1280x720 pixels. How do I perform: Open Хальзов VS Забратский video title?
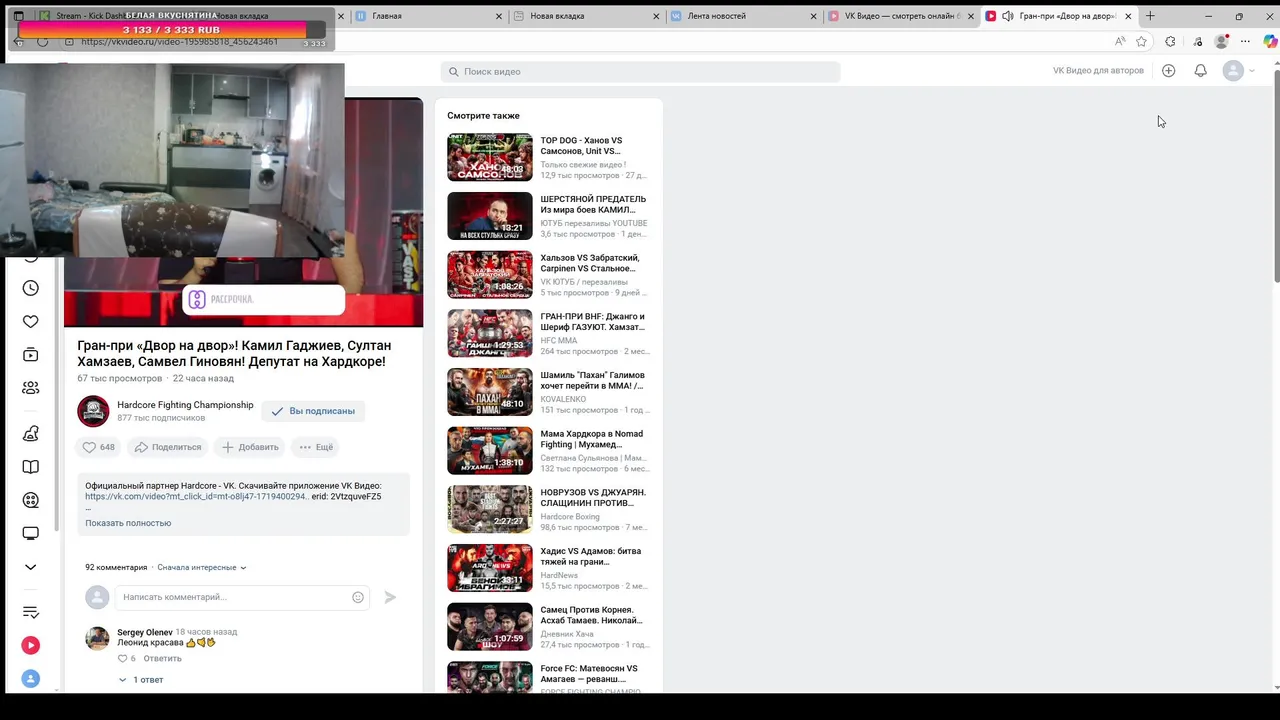coord(590,263)
